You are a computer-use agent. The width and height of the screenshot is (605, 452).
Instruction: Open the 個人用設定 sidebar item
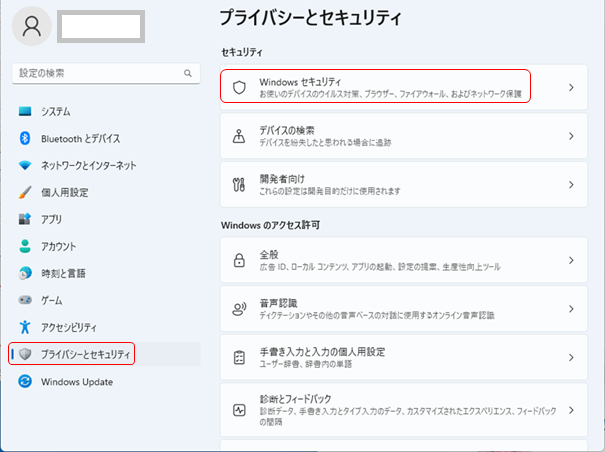[x=64, y=192]
